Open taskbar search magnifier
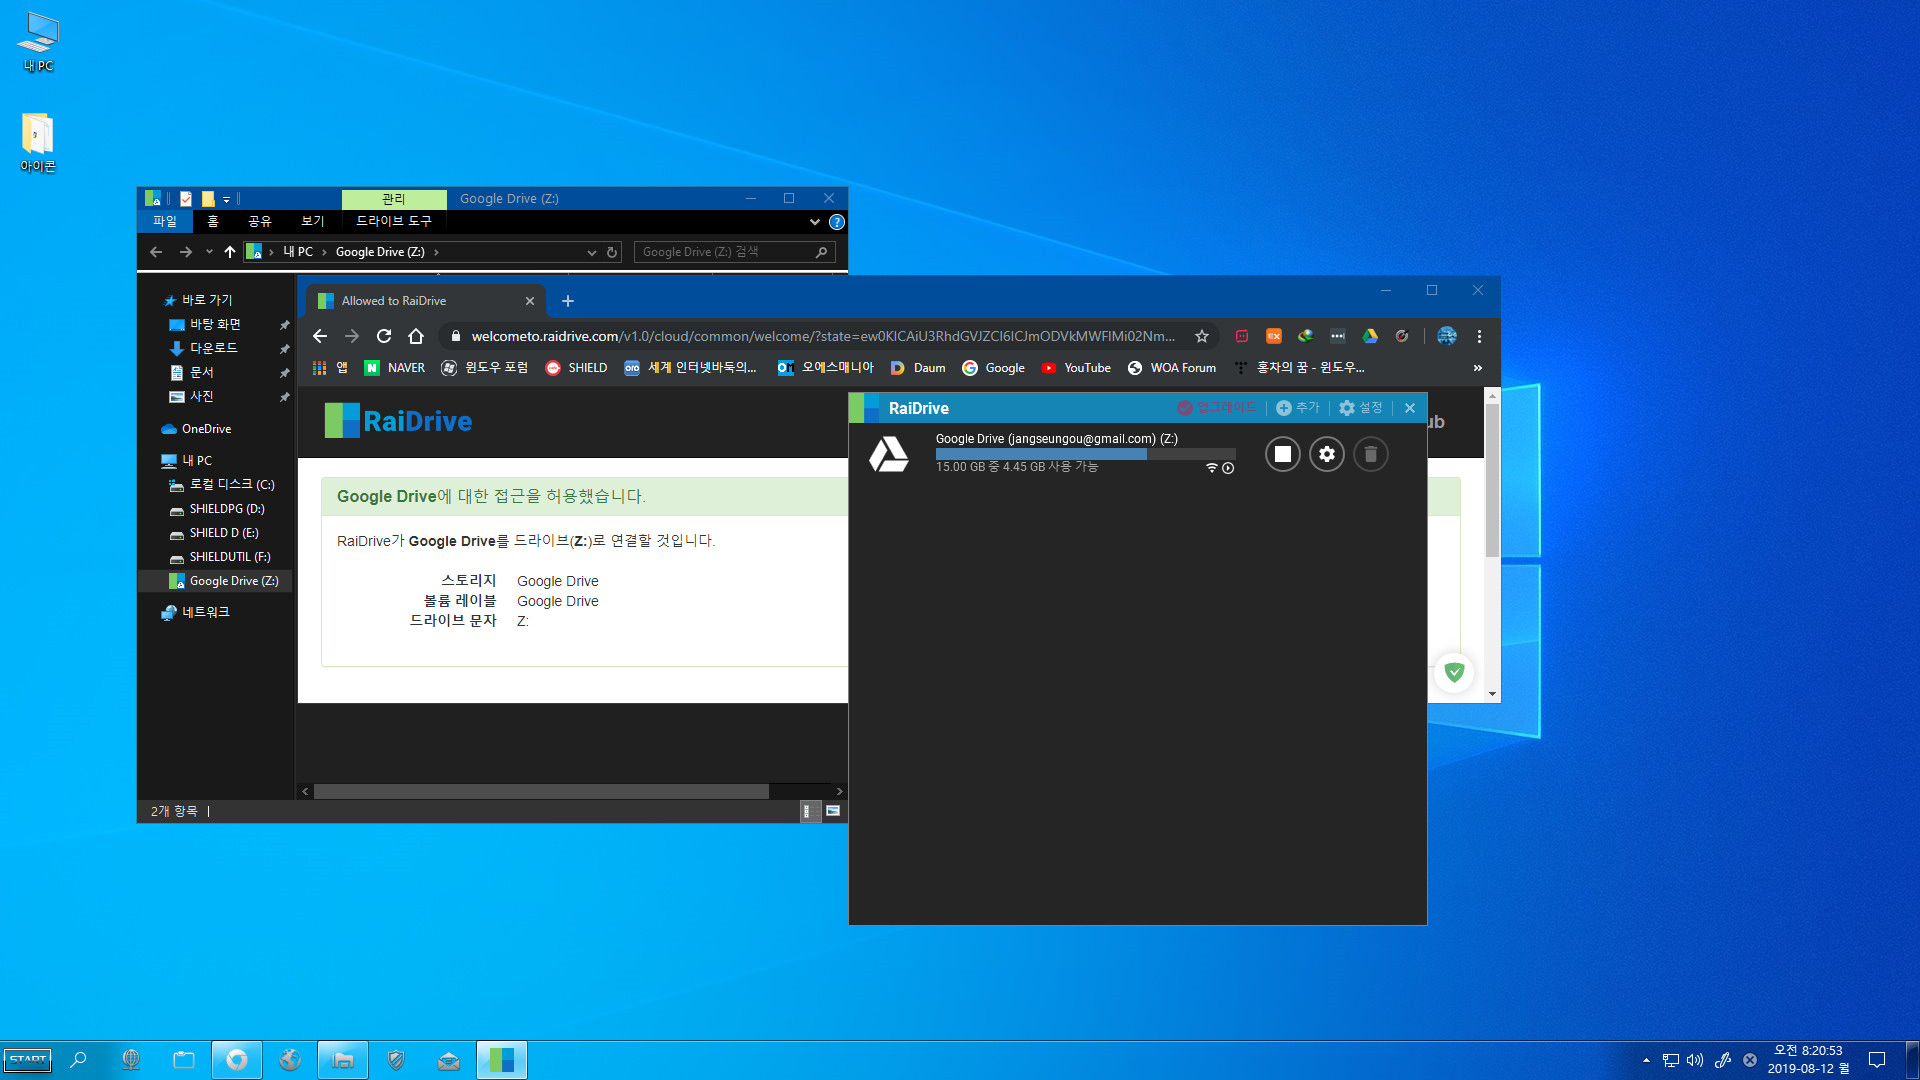 [x=78, y=1060]
